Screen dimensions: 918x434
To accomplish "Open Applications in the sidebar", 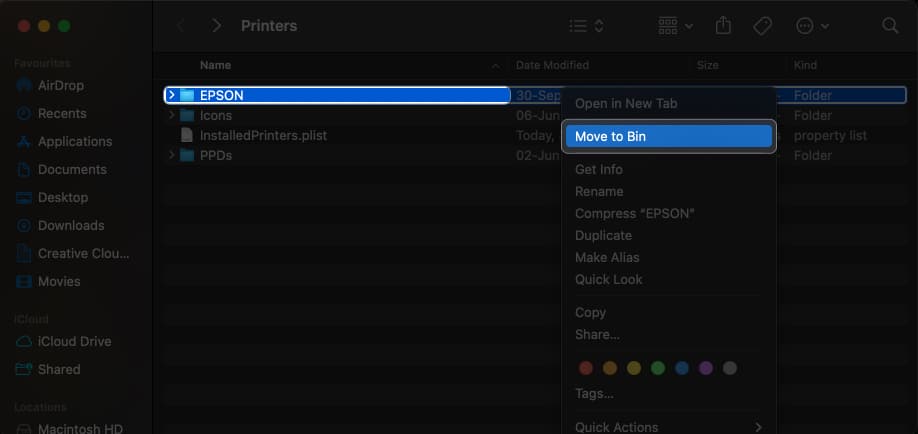I will point(75,142).
